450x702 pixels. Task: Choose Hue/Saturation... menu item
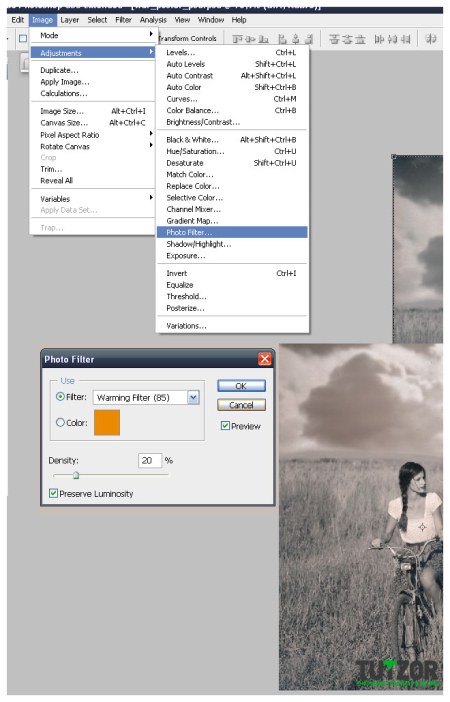(232, 151)
